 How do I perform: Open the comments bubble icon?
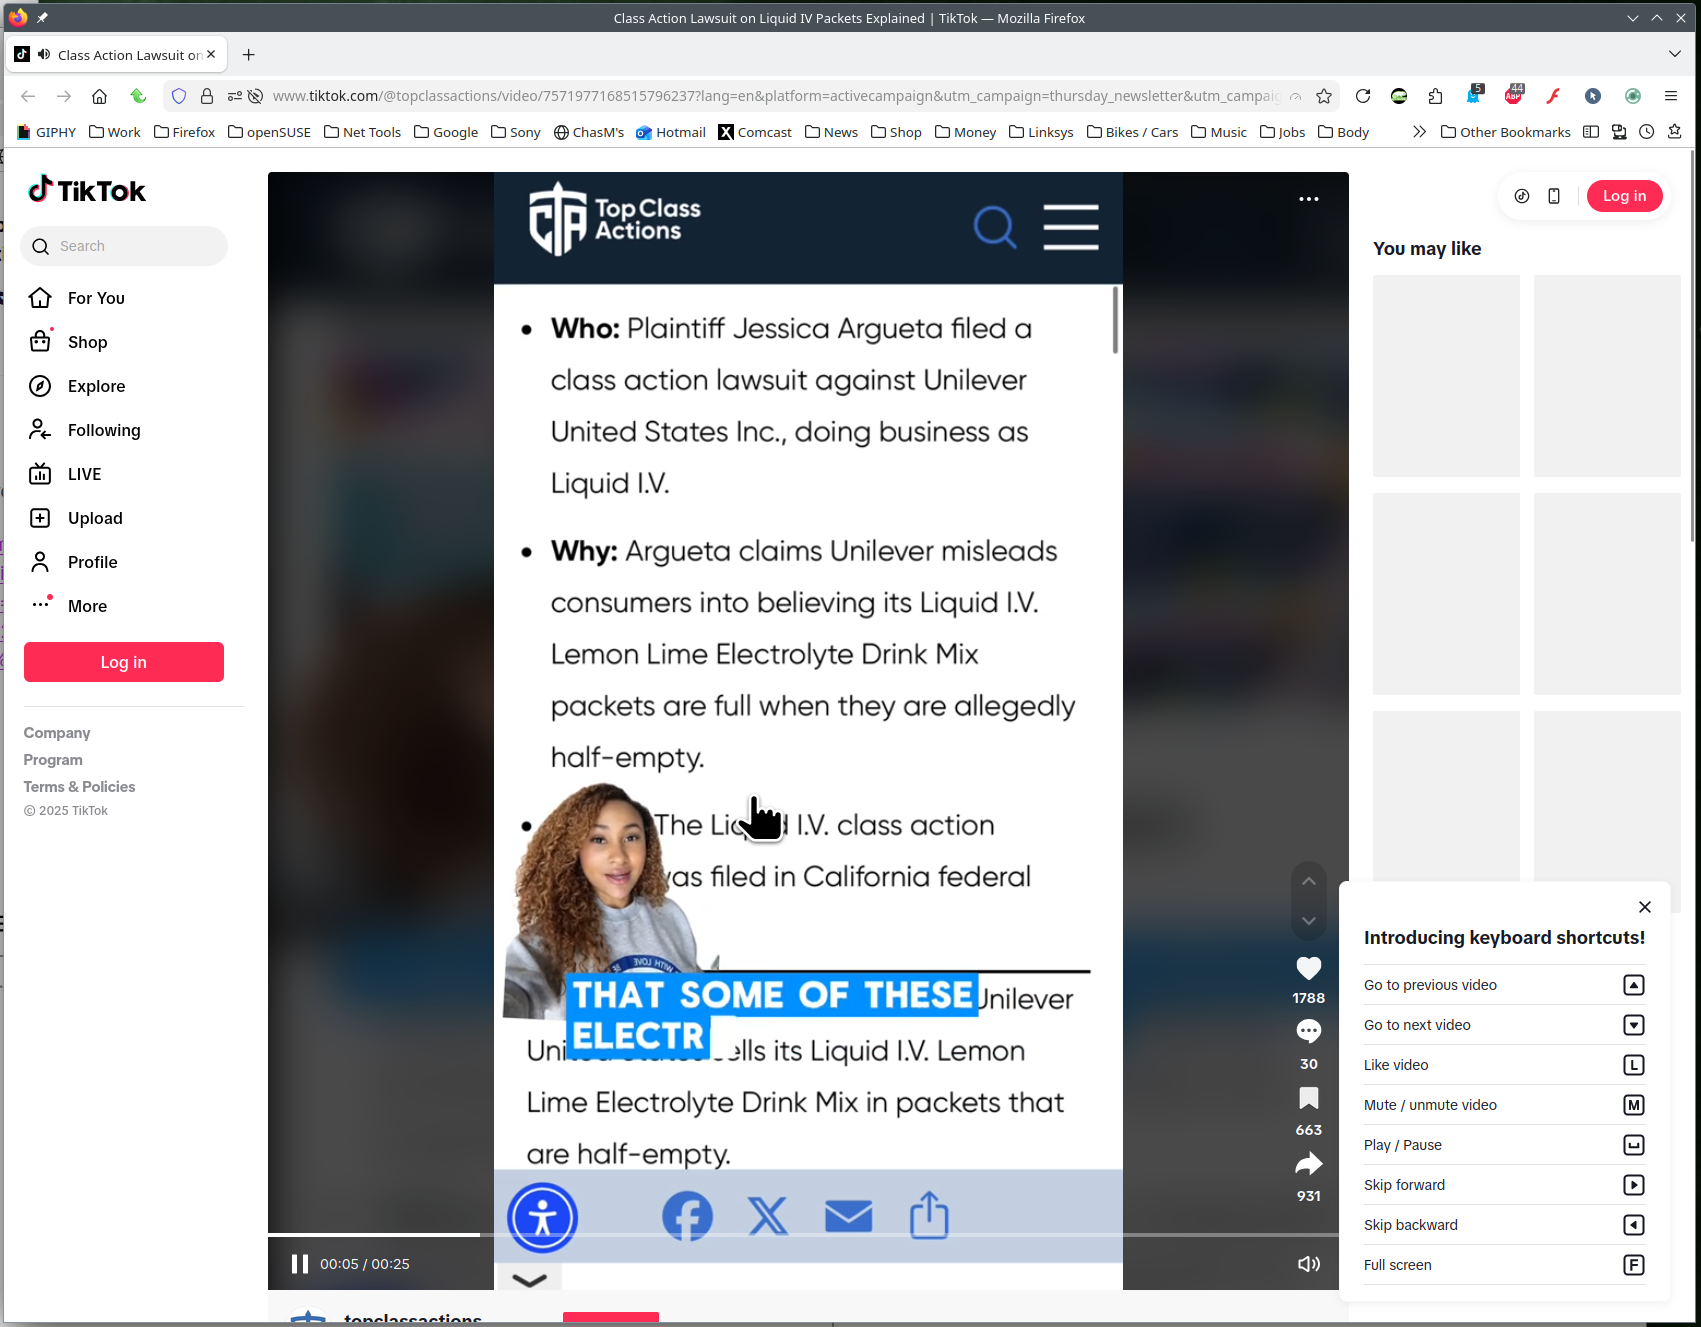(1308, 1031)
